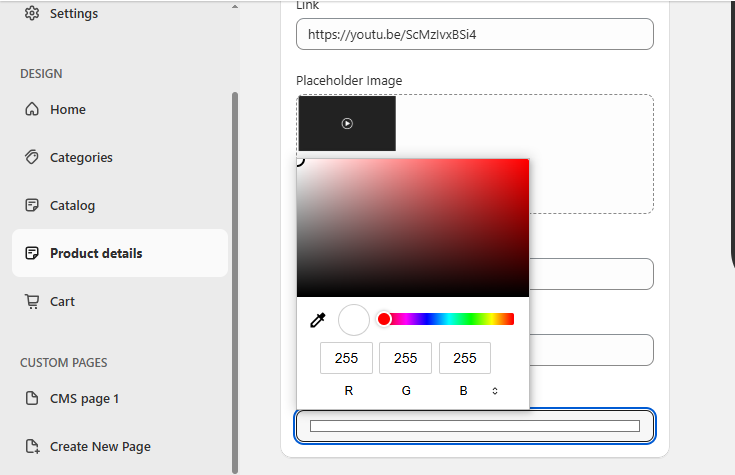Image resolution: width=735 pixels, height=475 pixels.
Task: Go to Home design page
Action: (68, 110)
